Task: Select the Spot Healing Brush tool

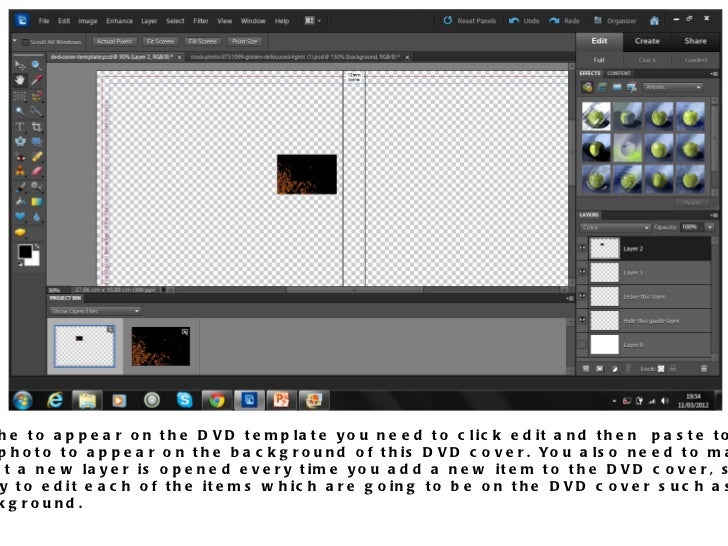Action: pyautogui.click(x=36, y=157)
